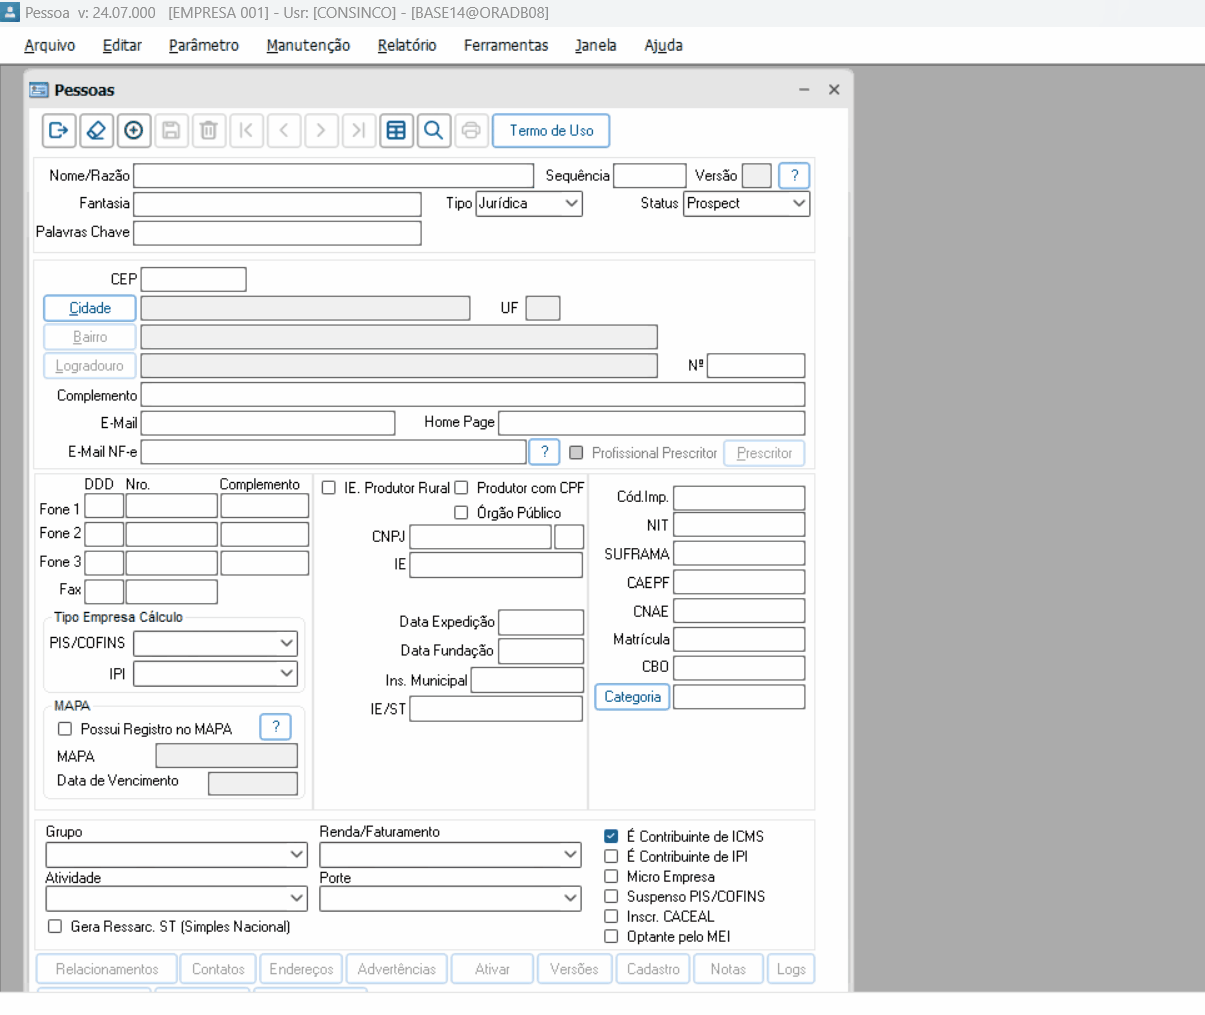Click the Categoria button
The image size is (1205, 1015).
click(x=632, y=697)
